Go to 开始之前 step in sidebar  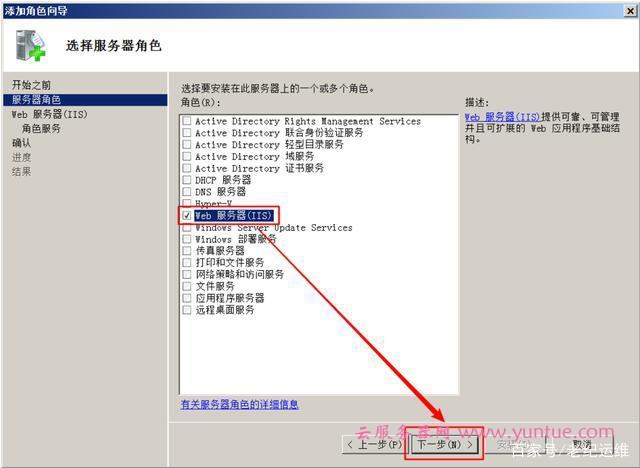tap(32, 85)
